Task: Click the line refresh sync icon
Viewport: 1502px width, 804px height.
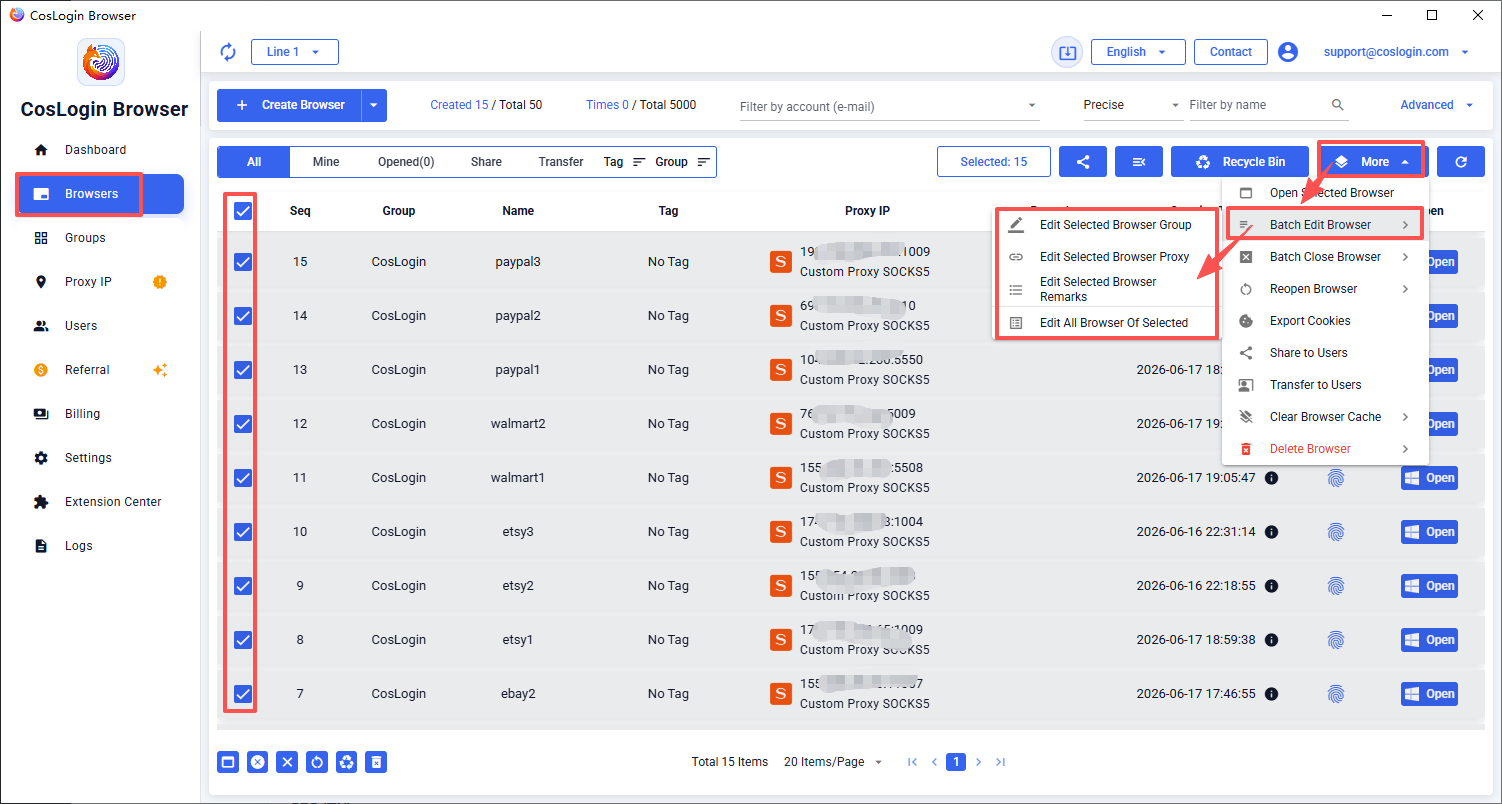Action: [x=228, y=52]
